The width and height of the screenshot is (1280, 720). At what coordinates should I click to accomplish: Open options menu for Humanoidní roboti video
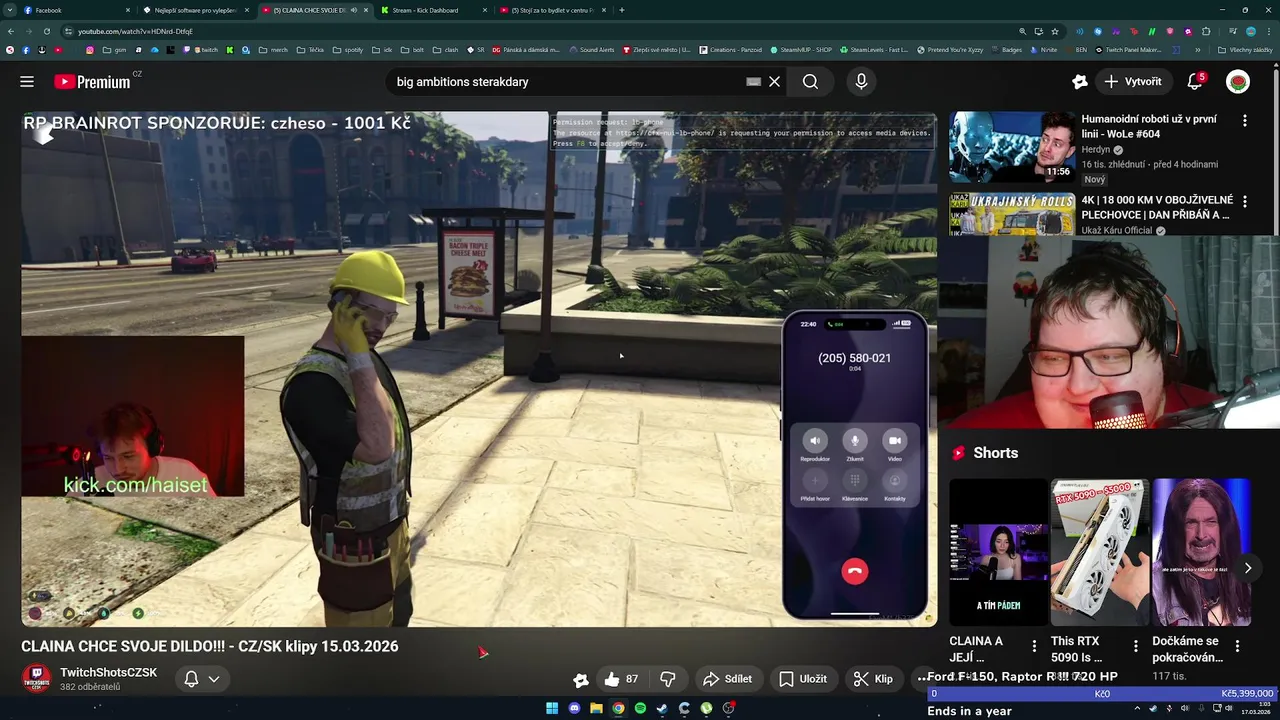1245,120
